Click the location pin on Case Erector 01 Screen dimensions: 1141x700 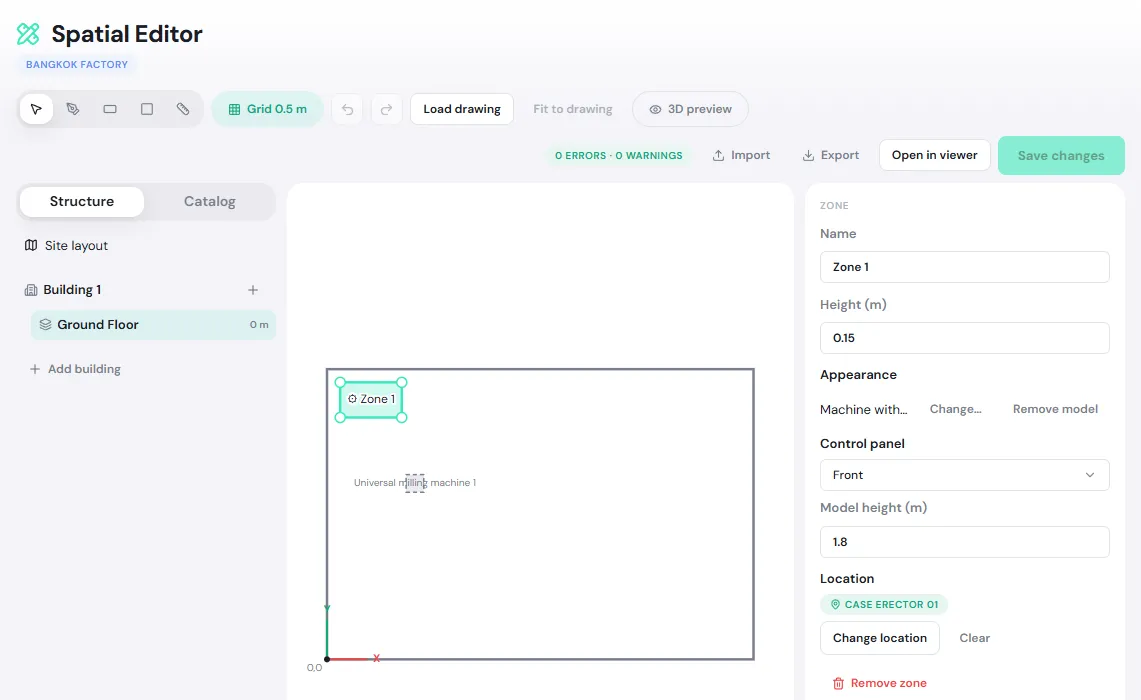(835, 604)
